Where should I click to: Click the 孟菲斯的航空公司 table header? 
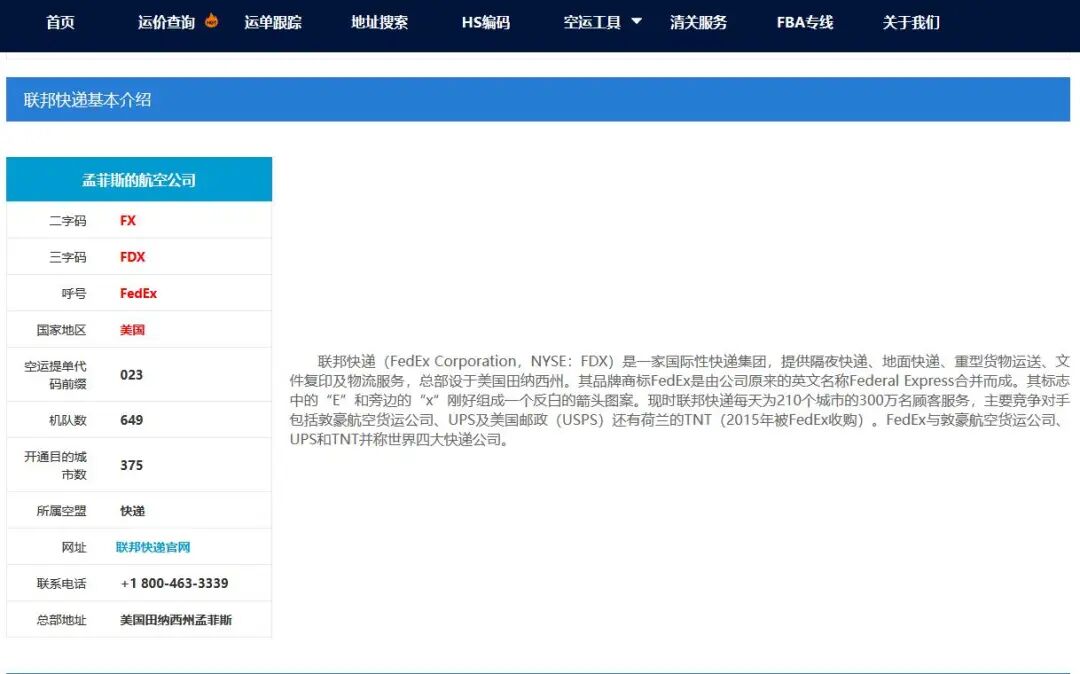139,180
